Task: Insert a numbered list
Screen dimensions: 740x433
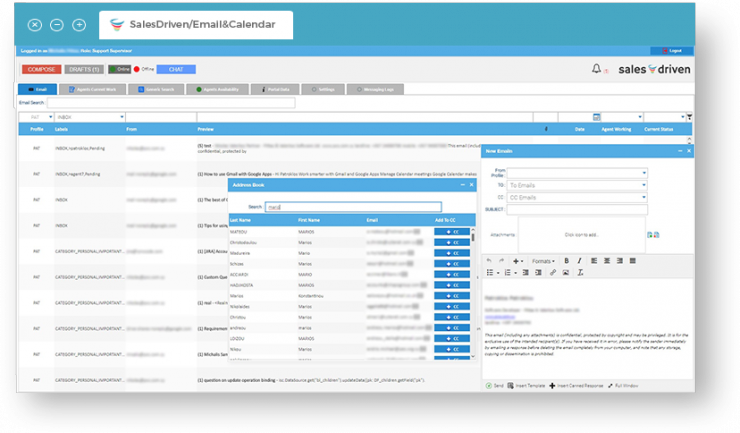Action: click(508, 272)
